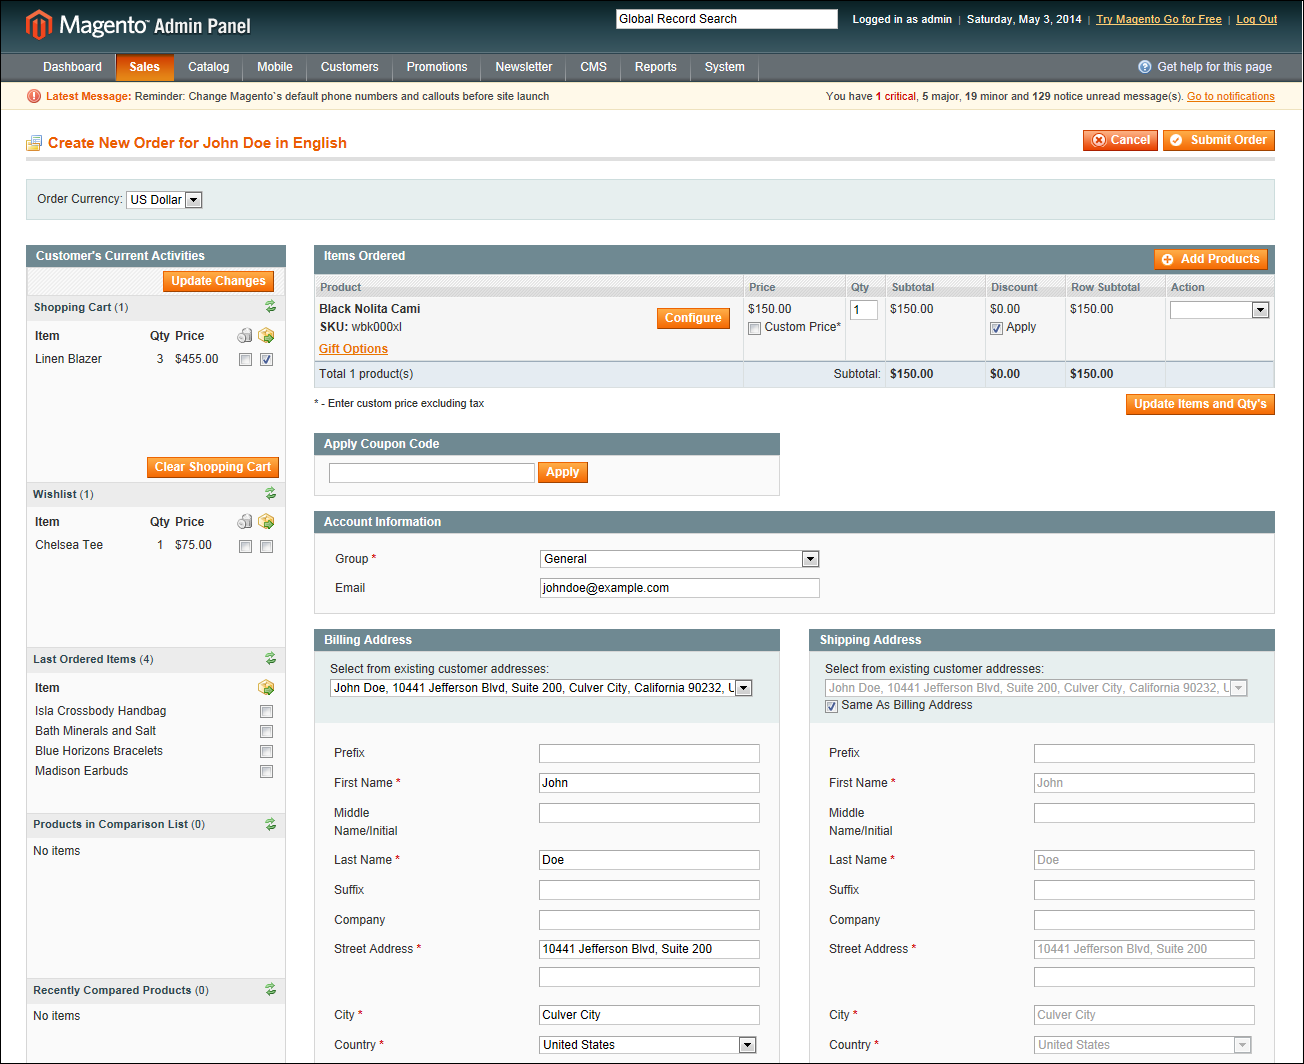Open the CMS menu

click(594, 67)
